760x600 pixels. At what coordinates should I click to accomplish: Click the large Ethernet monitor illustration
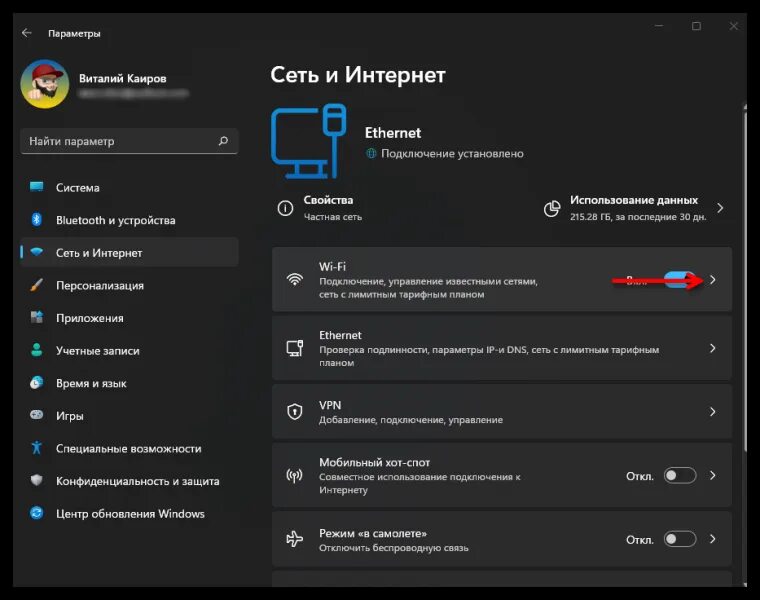pyautogui.click(x=309, y=141)
